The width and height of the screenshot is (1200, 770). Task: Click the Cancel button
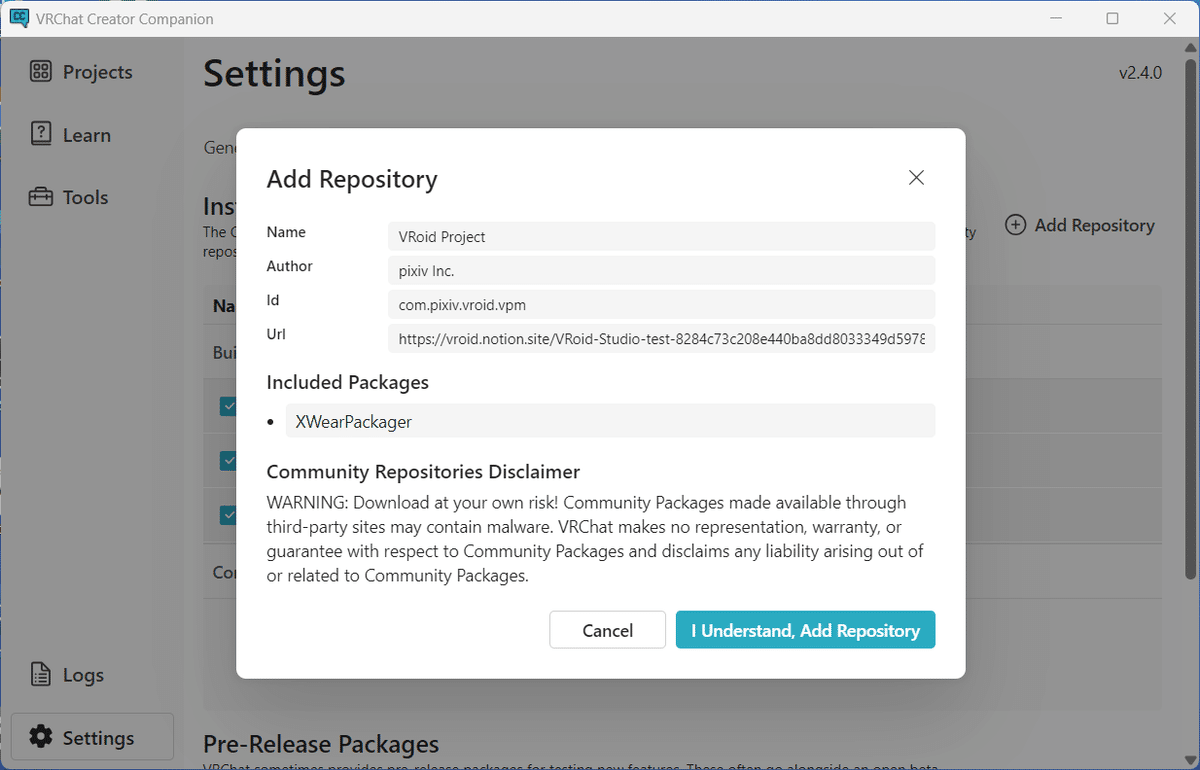tap(608, 630)
